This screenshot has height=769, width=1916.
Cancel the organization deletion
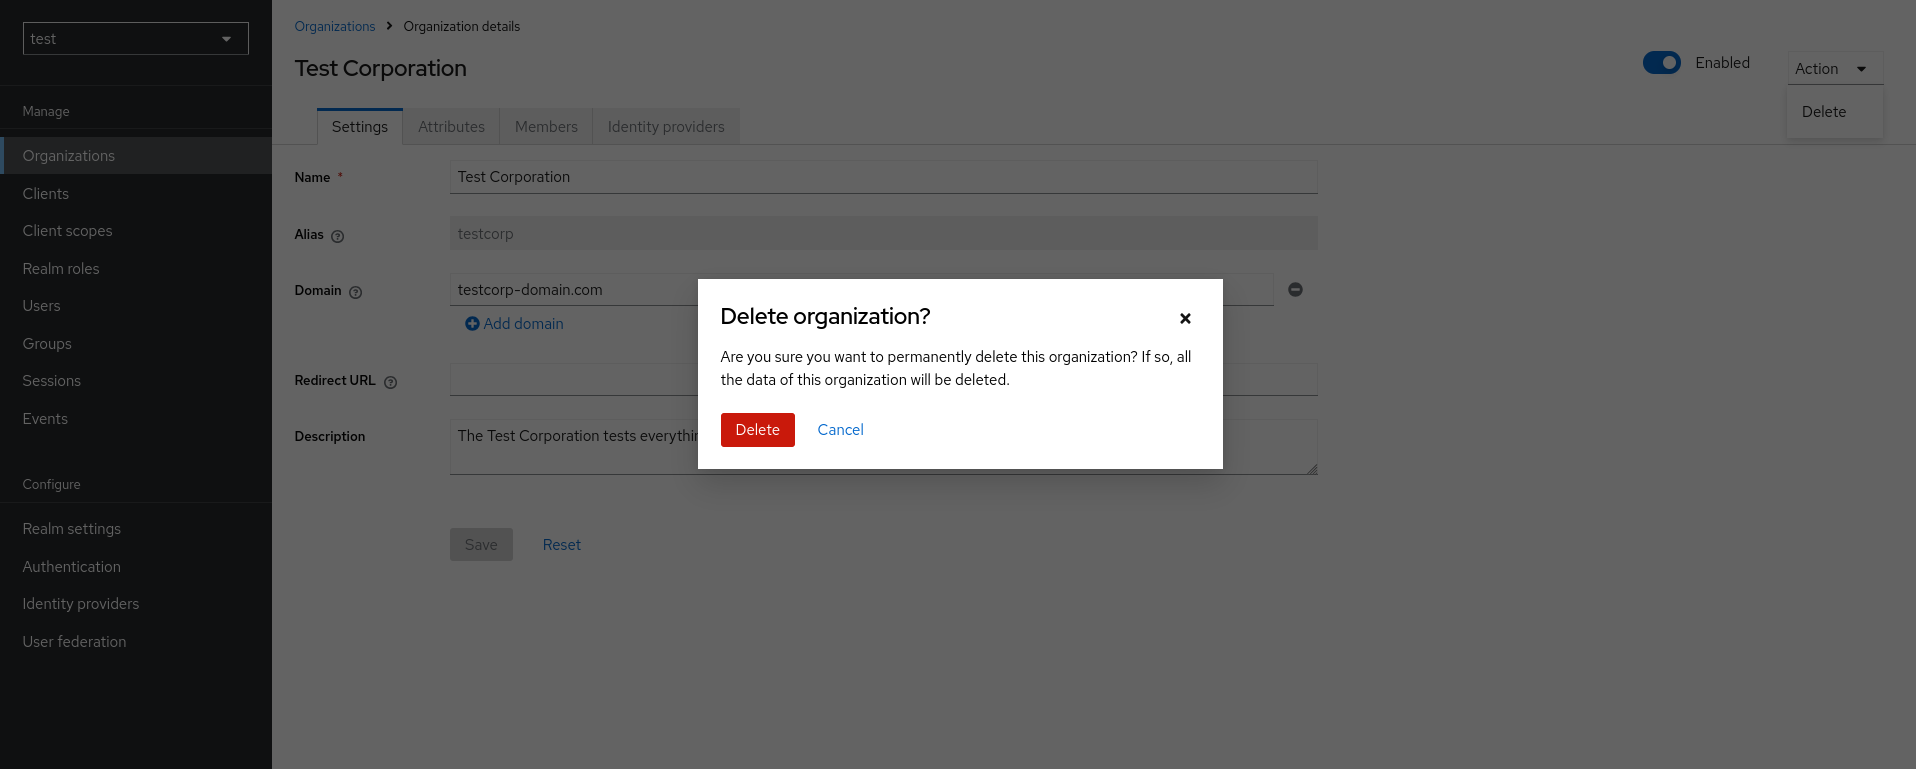(840, 430)
